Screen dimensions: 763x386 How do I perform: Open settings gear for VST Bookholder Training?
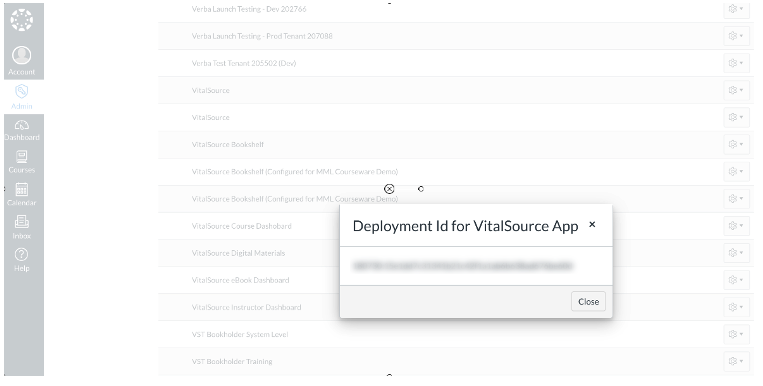click(x=736, y=361)
